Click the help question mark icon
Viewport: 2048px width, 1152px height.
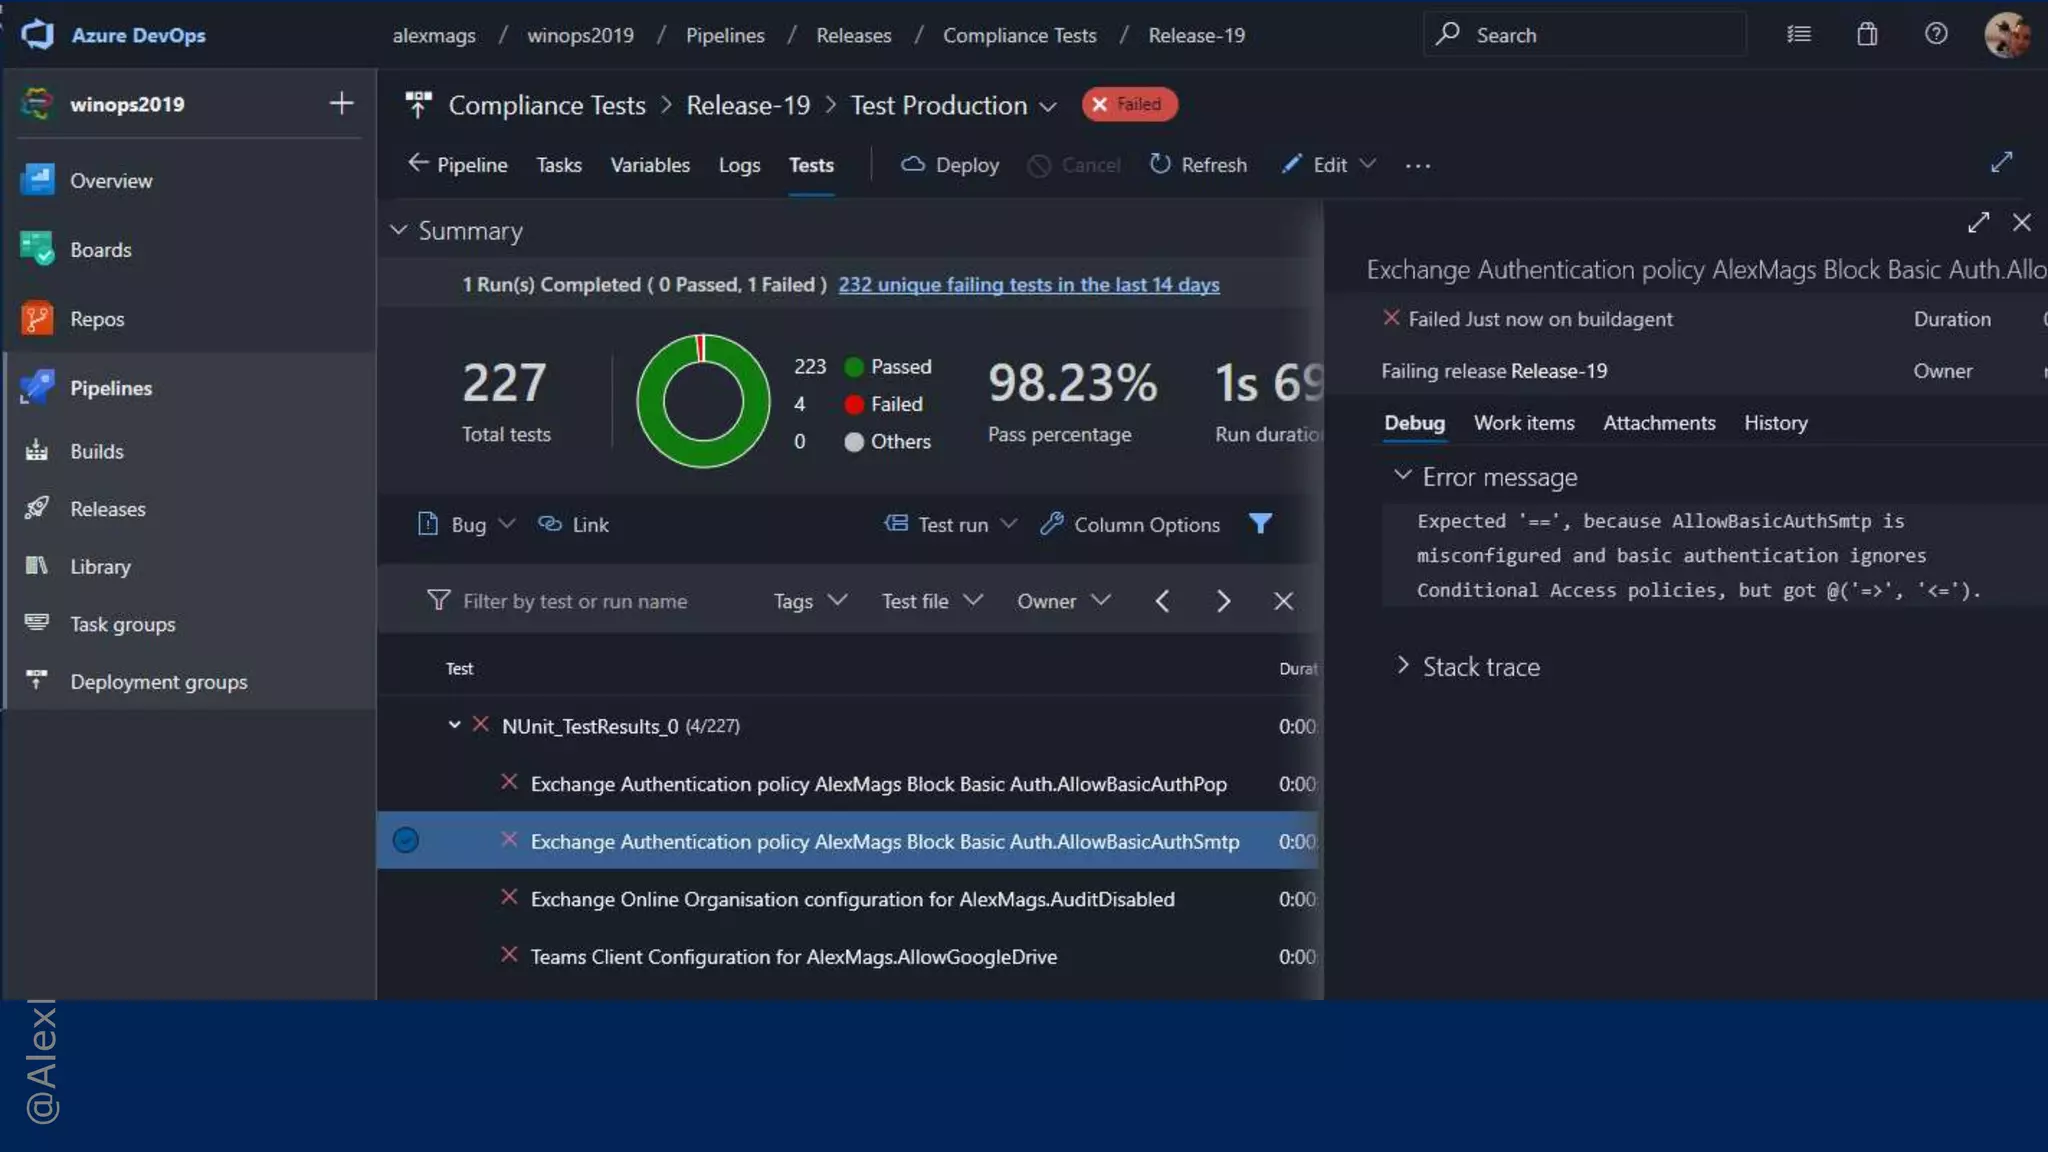[1935, 34]
